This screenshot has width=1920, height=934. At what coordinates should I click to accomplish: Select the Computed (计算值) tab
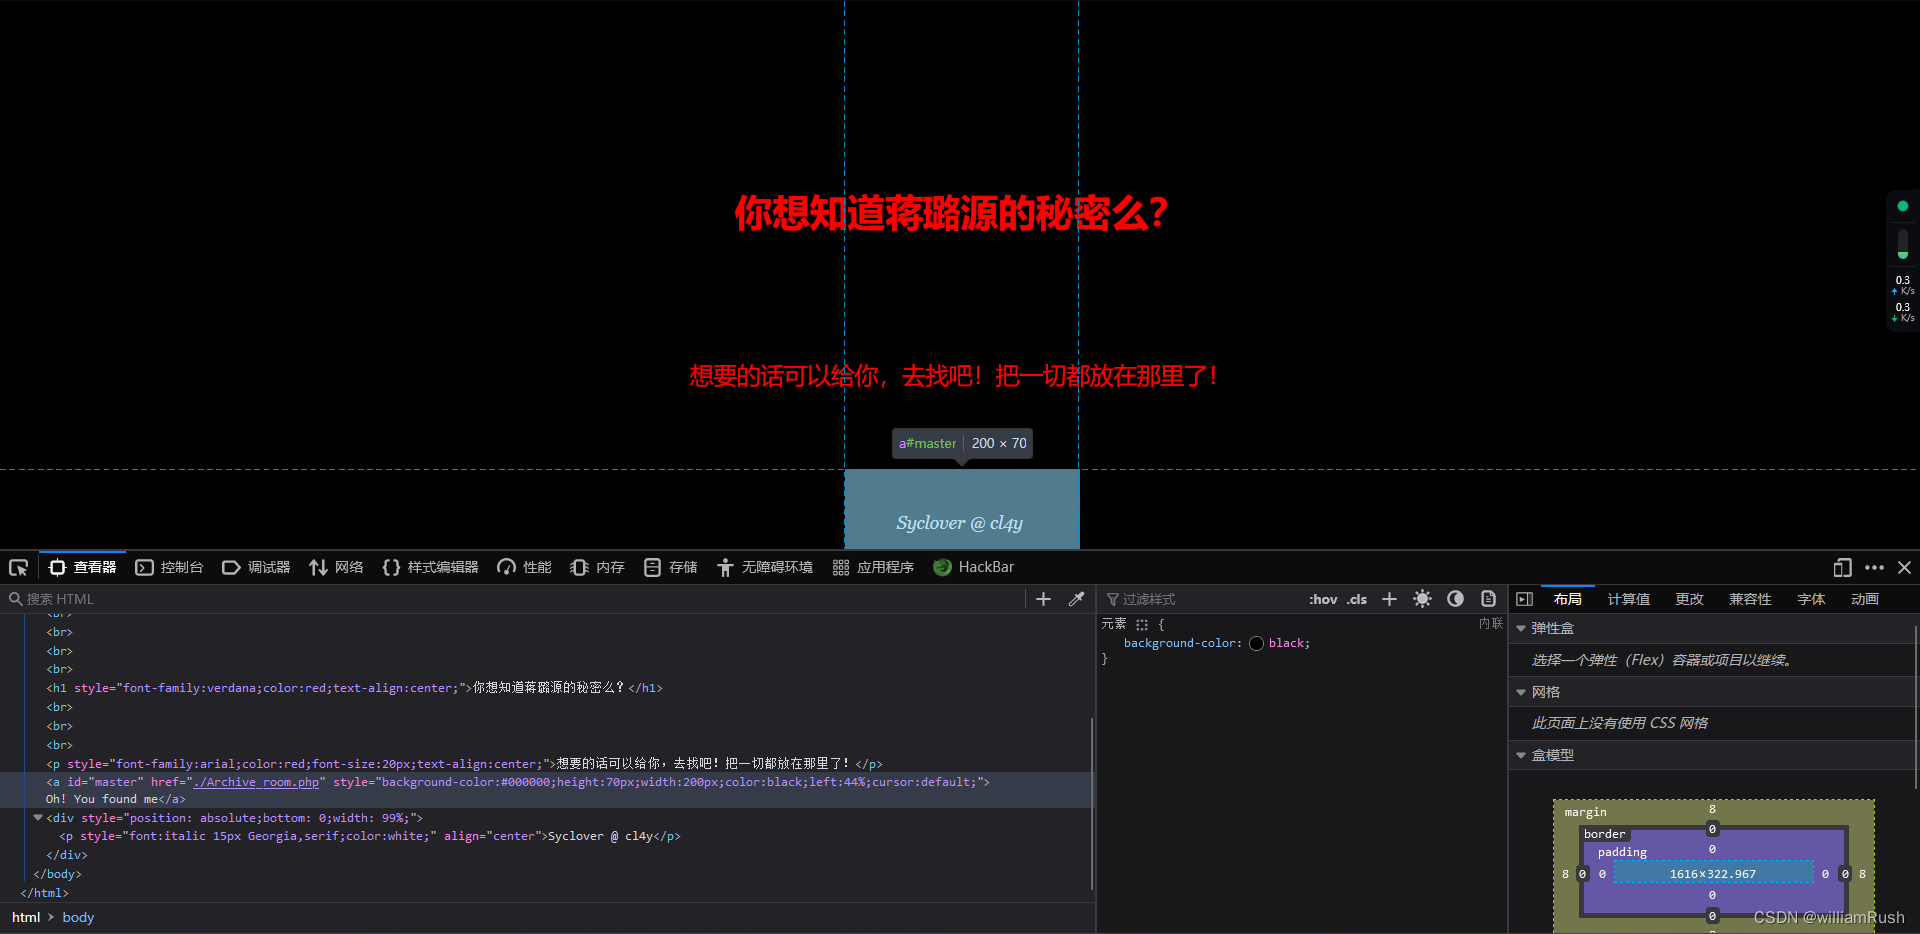click(x=1628, y=599)
